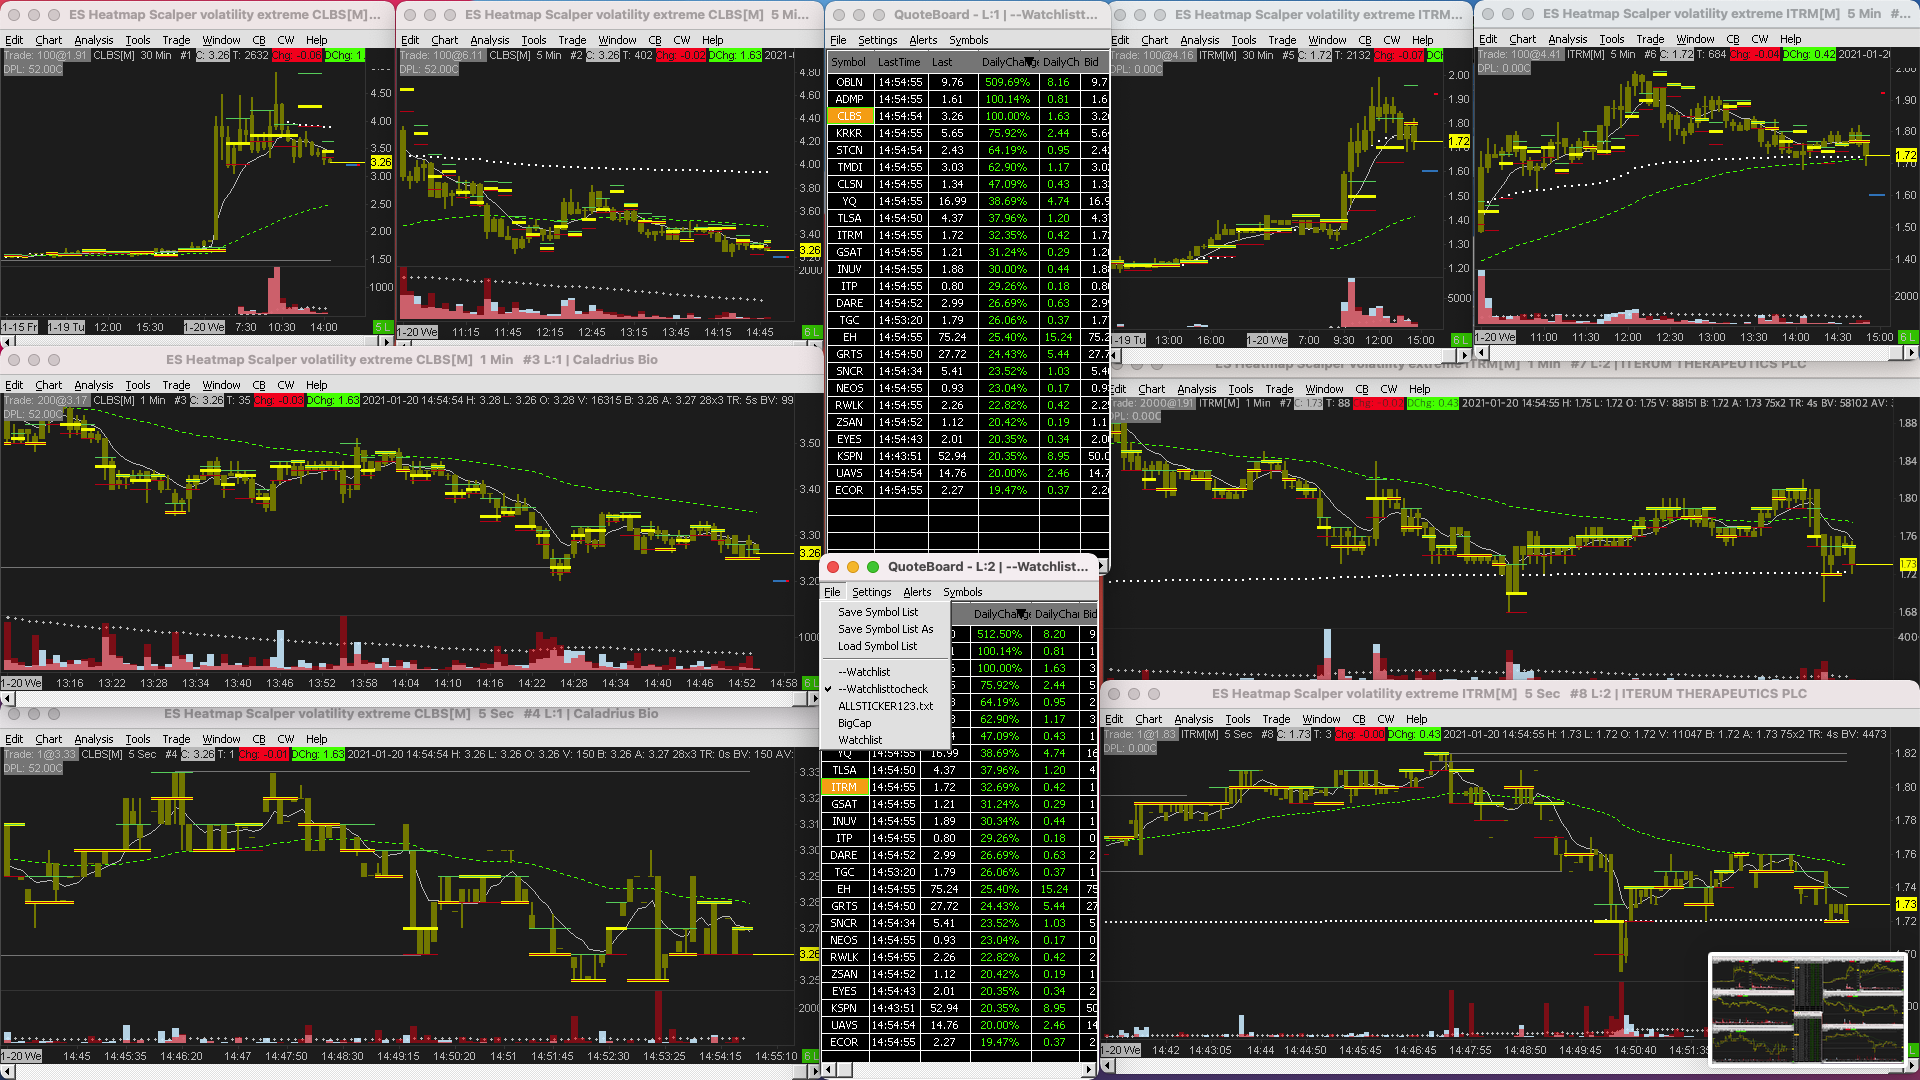This screenshot has width=1920, height=1080.
Task: Click left arrow on lower QuoteBoard bottom scrollbar
Action: (x=829, y=1070)
